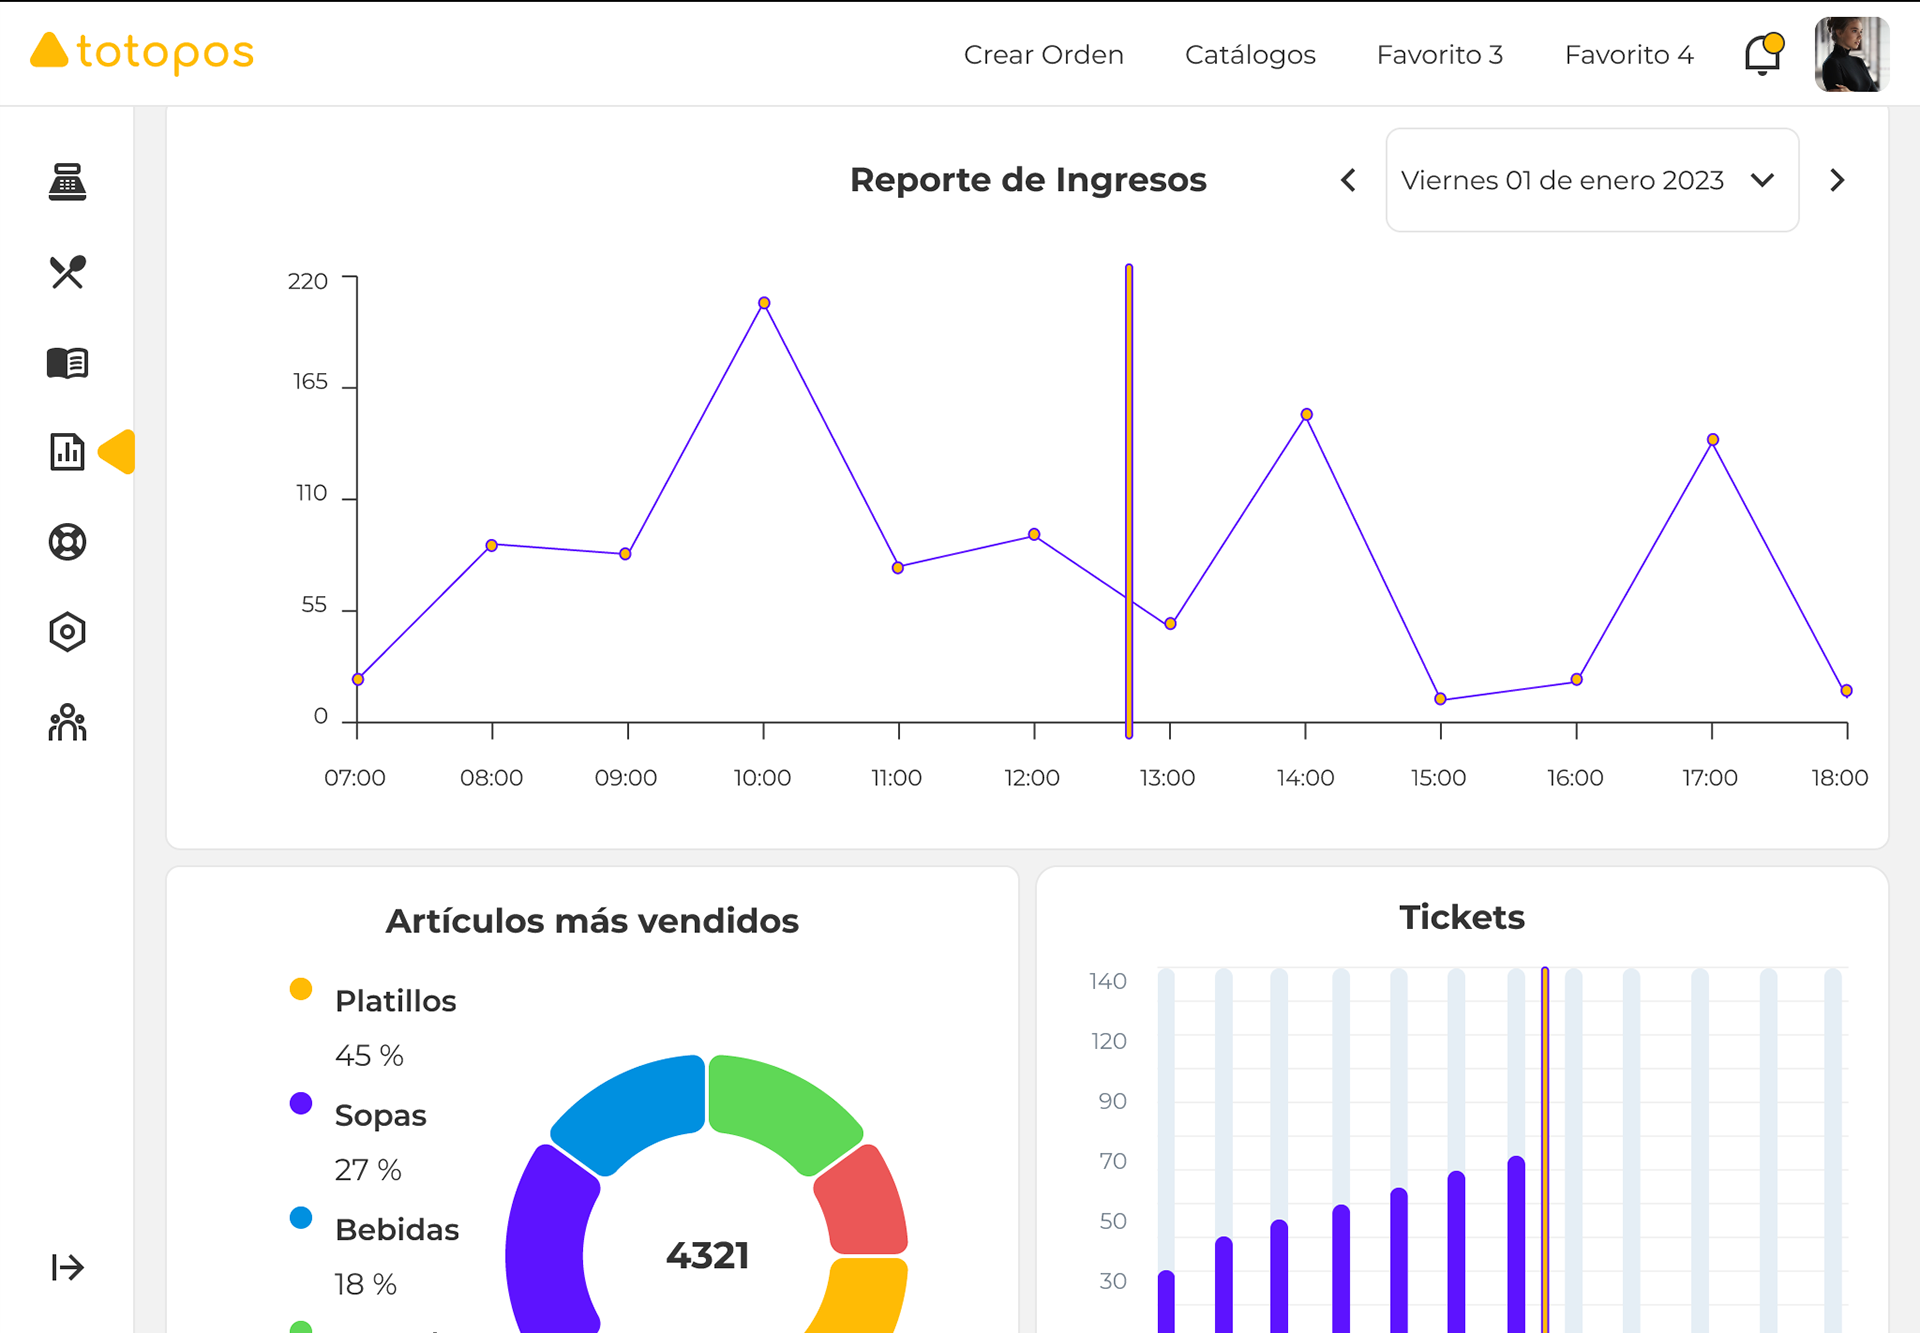Click the current-time marker in Tickets chart
The height and width of the screenshot is (1333, 1920).
tap(1545, 1150)
